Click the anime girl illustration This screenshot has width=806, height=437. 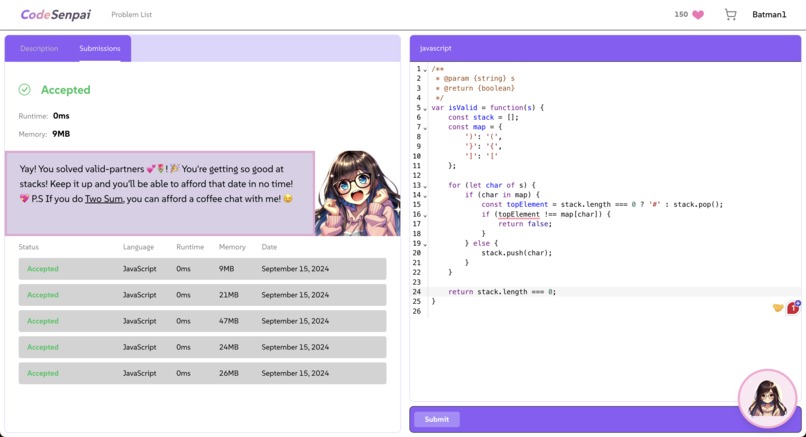358,193
